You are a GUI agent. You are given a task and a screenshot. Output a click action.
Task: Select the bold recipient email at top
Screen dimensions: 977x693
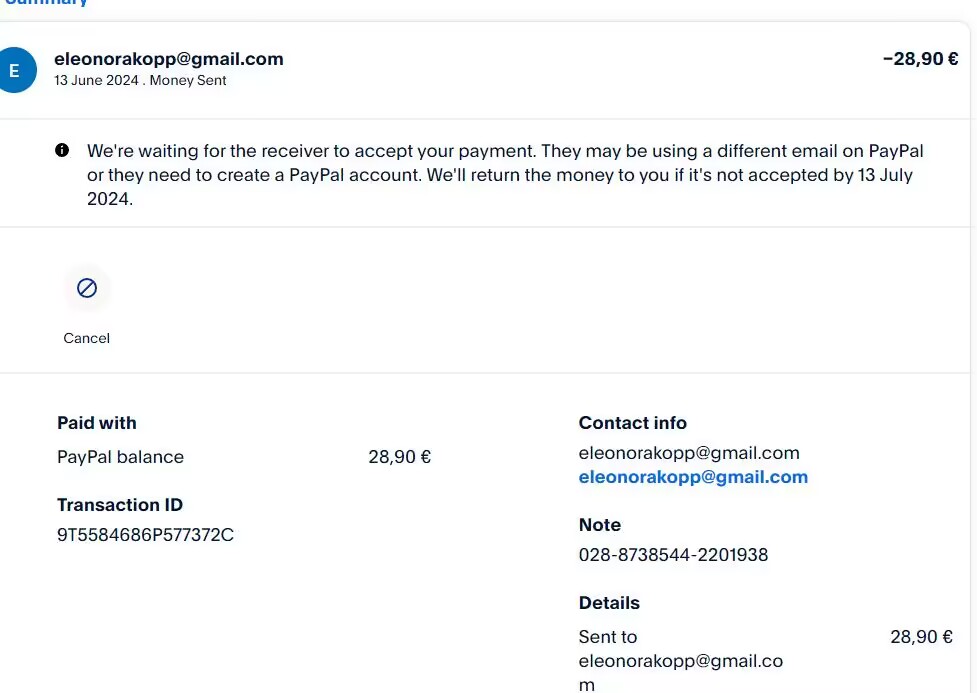[x=168, y=59]
